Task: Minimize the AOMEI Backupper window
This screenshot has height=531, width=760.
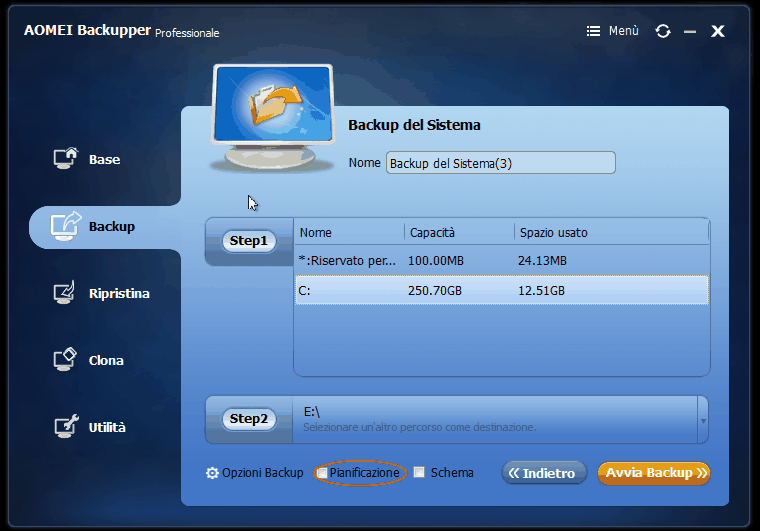Action: (690, 31)
